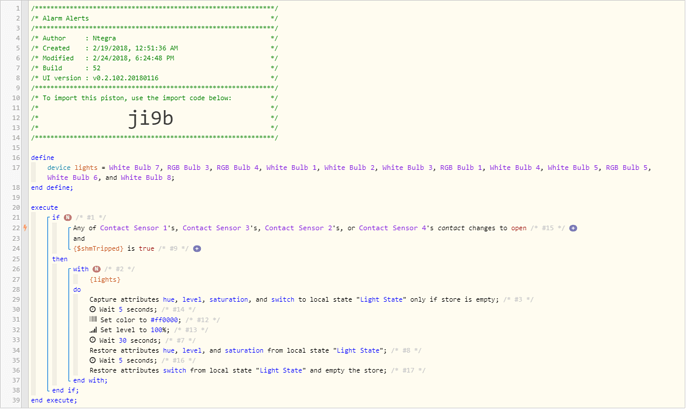Click the author name Ntegra
The image size is (690, 412).
pyautogui.click(x=104, y=39)
